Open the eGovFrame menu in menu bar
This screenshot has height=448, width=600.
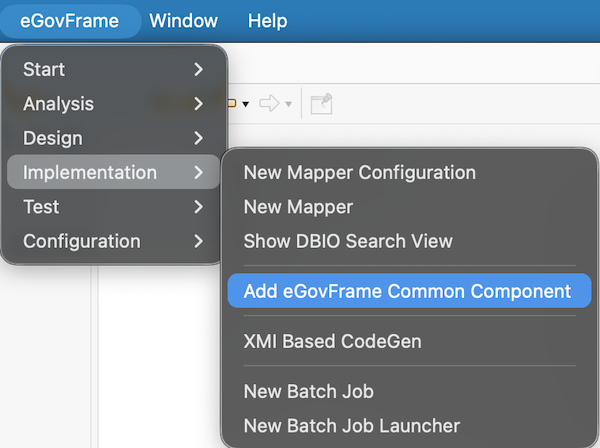69,20
